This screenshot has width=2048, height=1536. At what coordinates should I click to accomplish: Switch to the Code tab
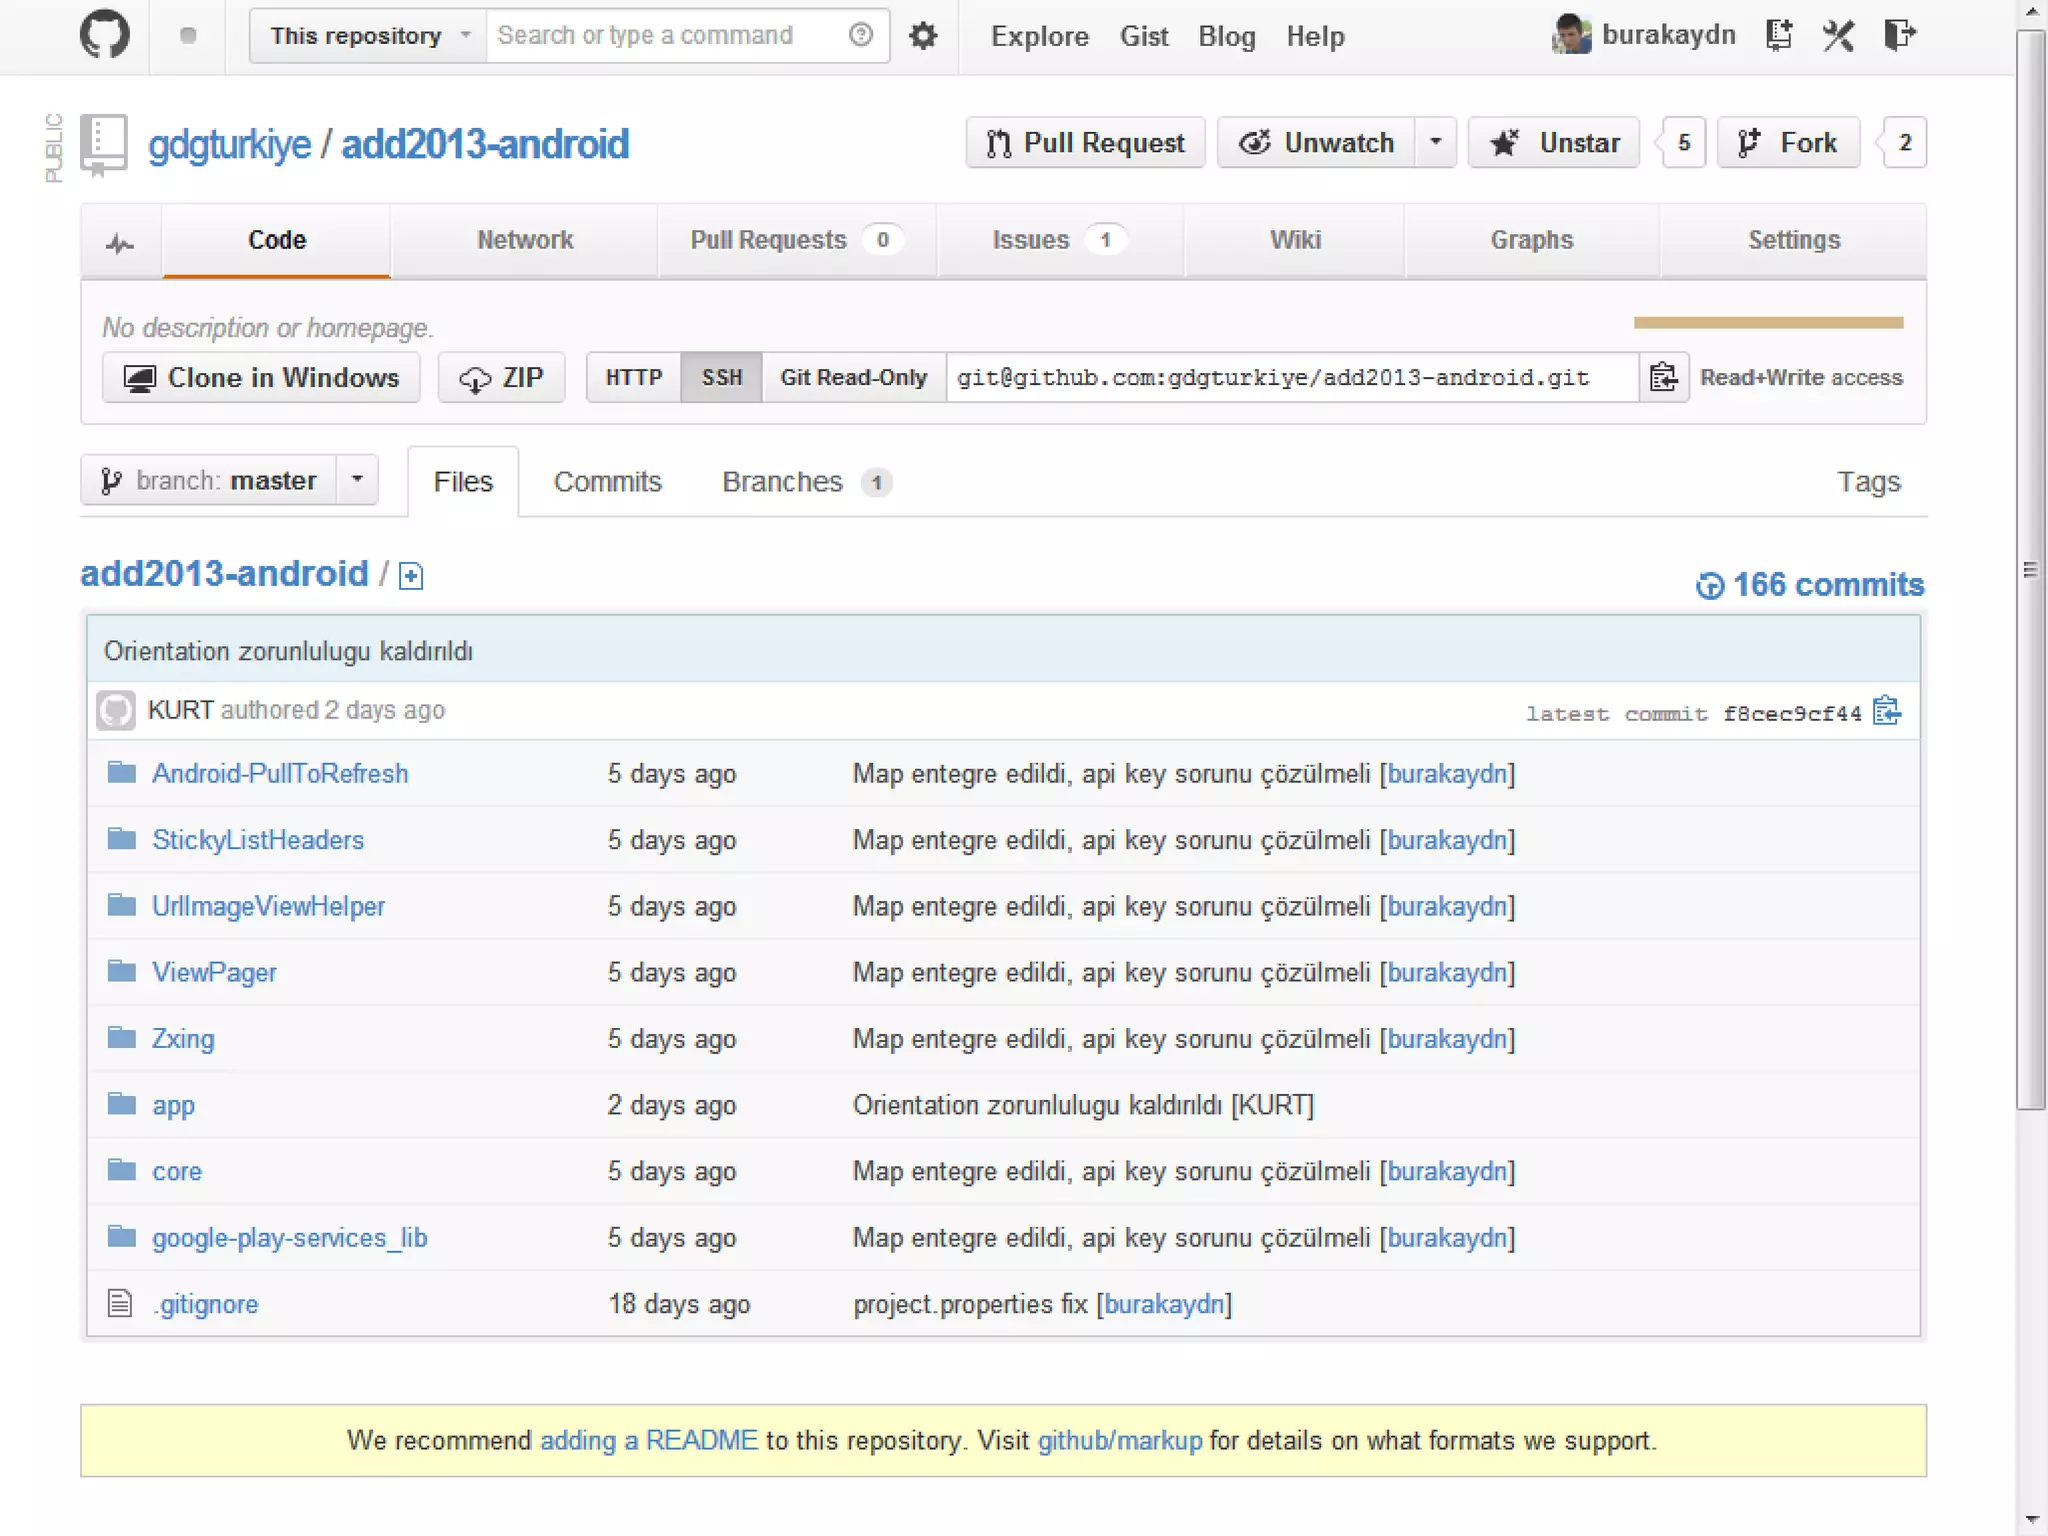277,240
